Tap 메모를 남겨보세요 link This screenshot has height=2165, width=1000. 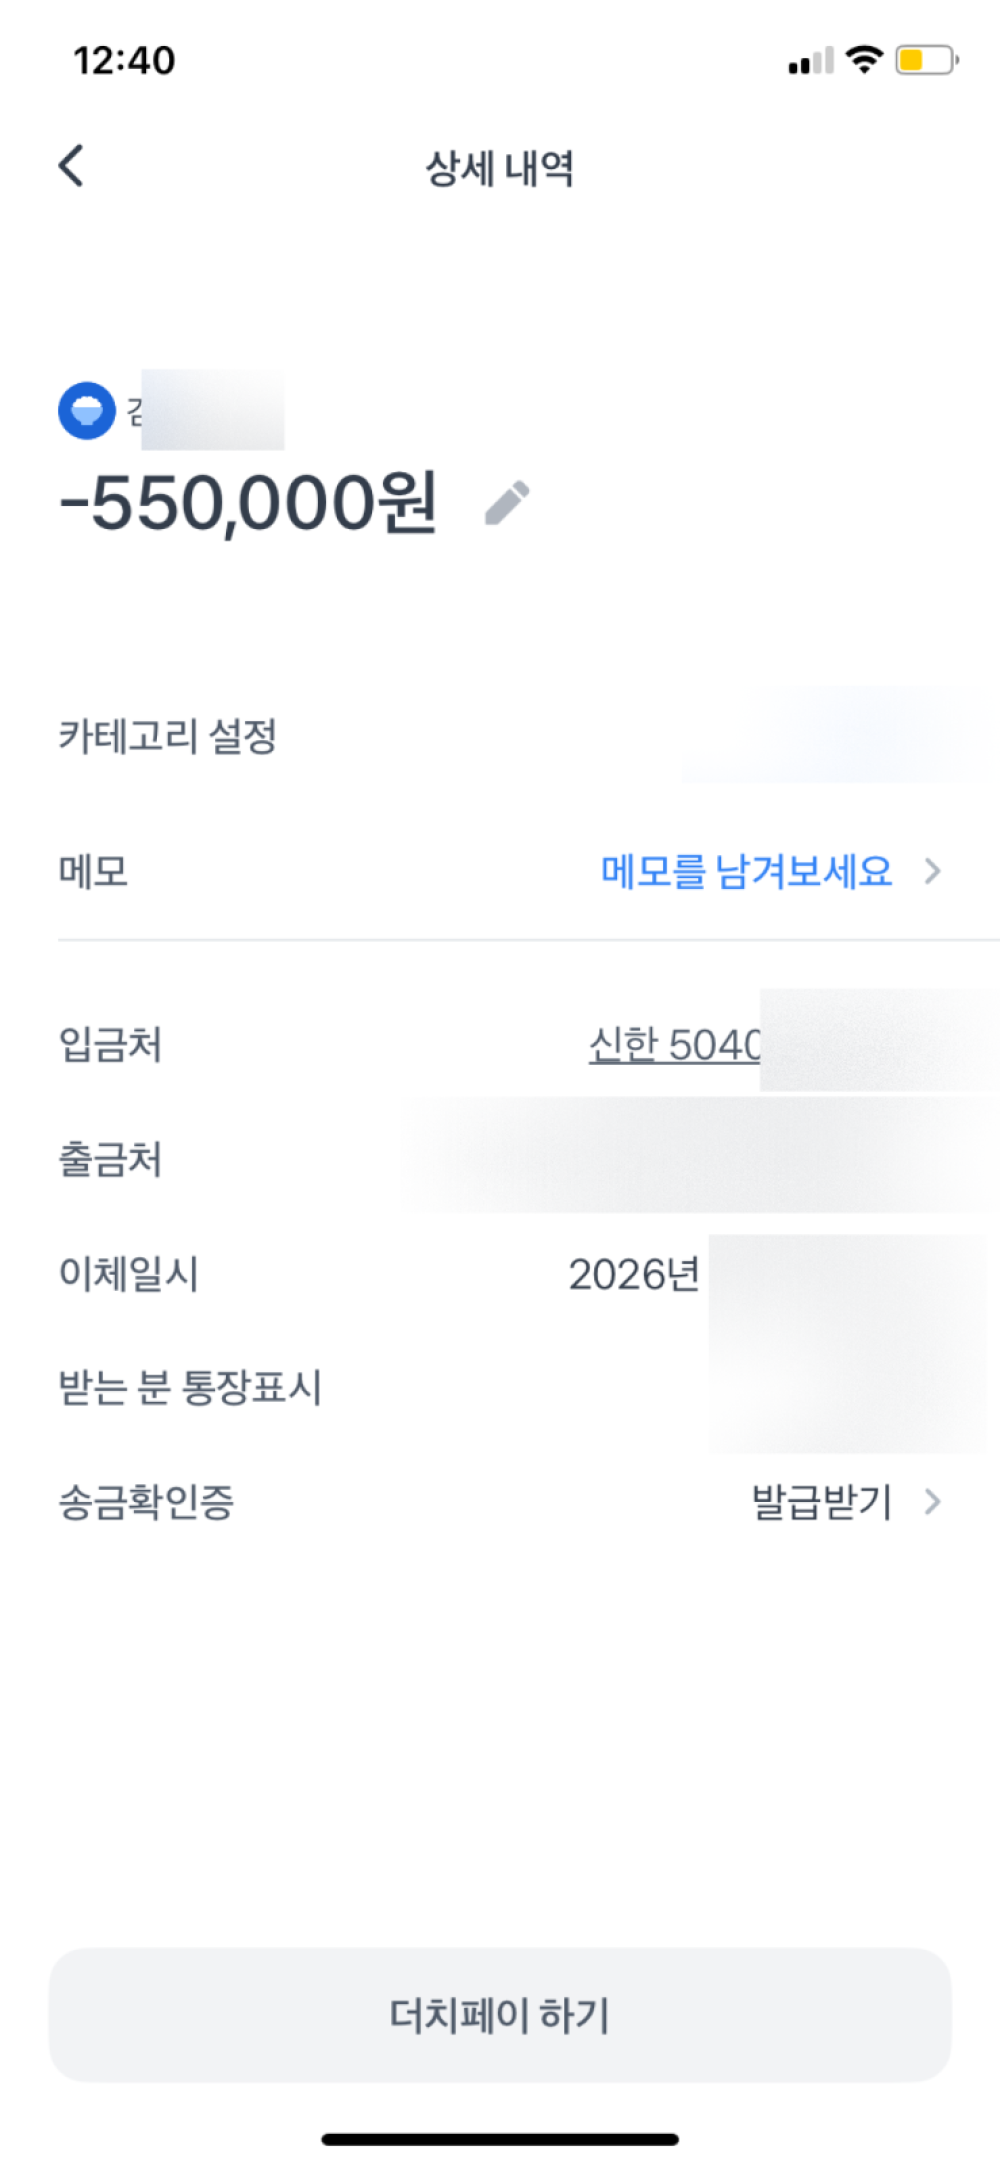tap(746, 872)
